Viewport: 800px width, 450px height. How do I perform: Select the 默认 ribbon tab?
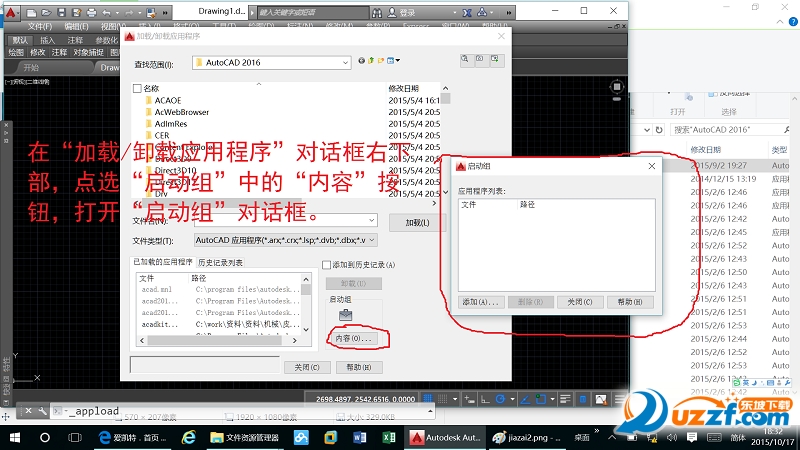(x=20, y=40)
